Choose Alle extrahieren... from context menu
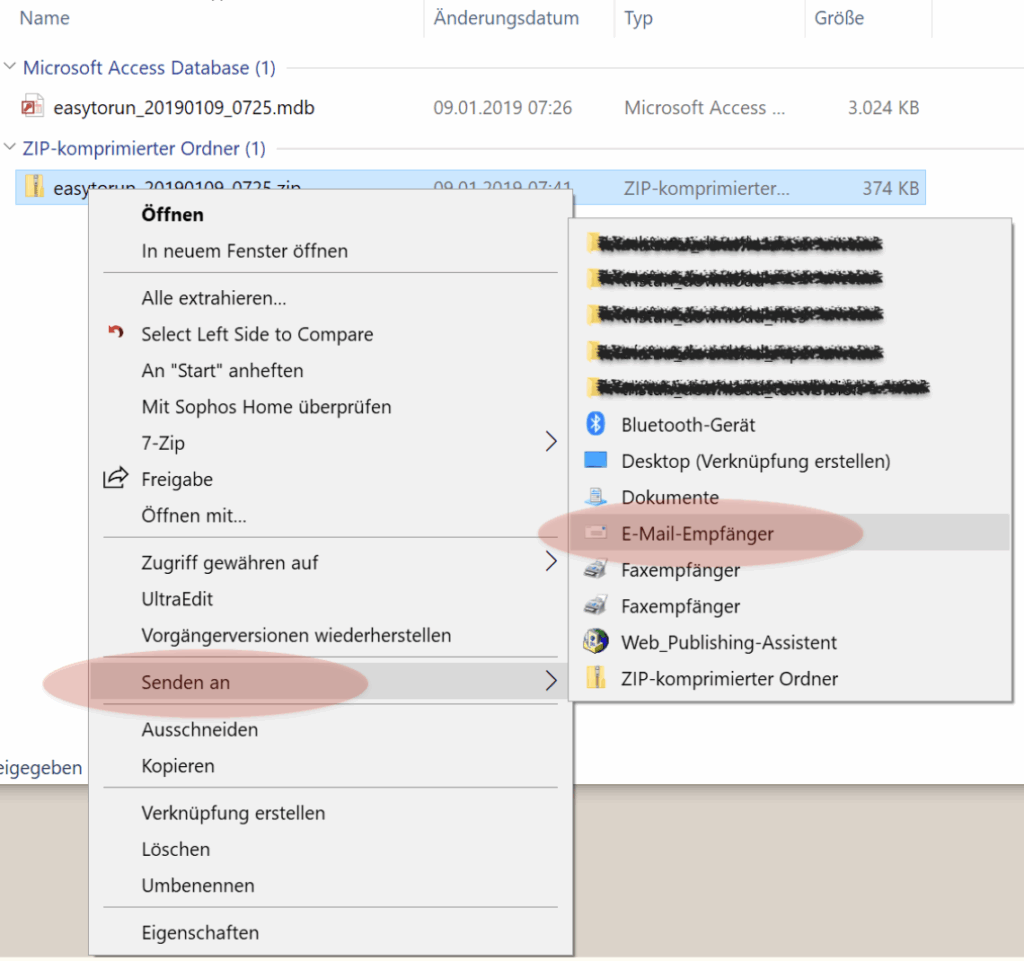Viewport: 1024px width, 961px height. click(214, 298)
